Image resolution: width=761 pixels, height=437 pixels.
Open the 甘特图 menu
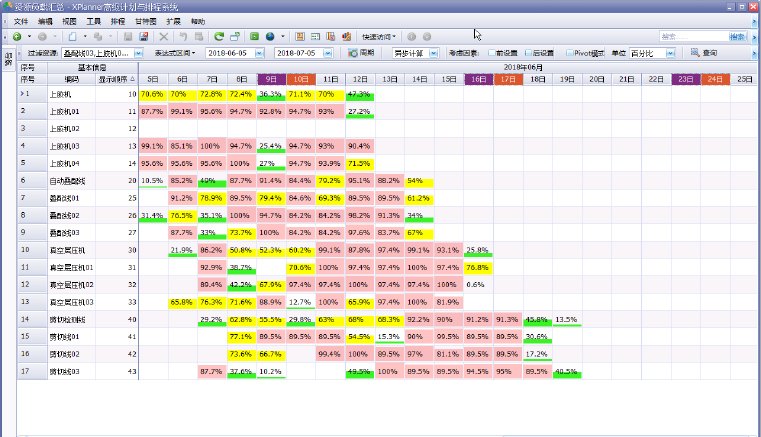pyautogui.click(x=146, y=21)
